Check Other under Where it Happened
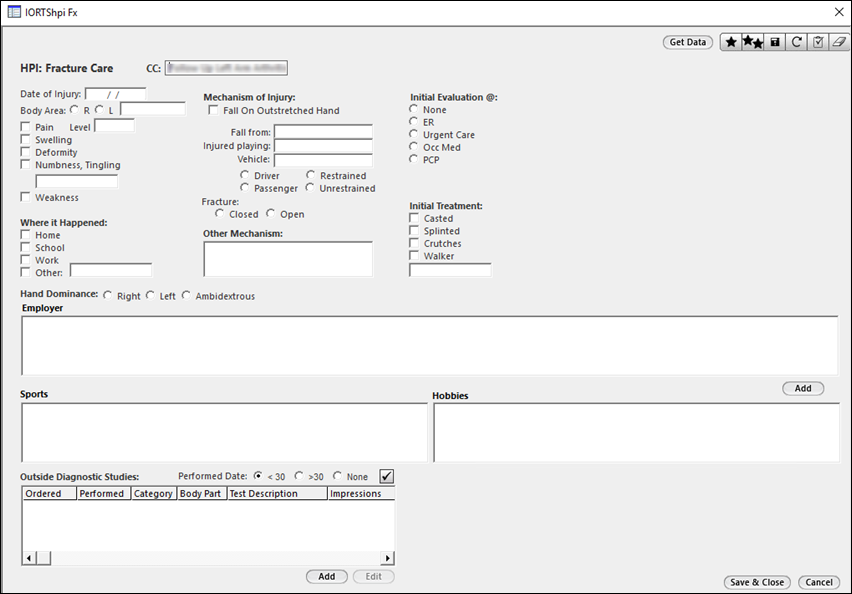Viewport: 852px width, 594px height. click(x=26, y=272)
